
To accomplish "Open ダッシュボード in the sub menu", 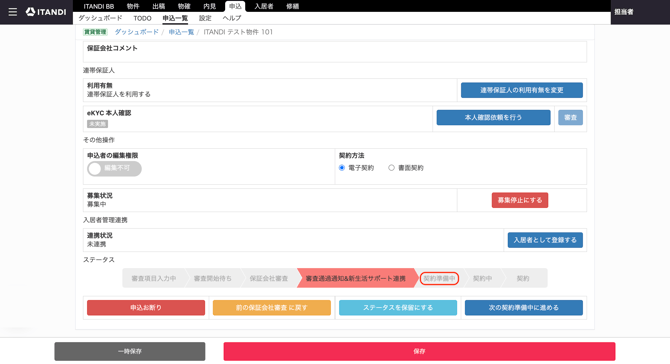I will [100, 18].
